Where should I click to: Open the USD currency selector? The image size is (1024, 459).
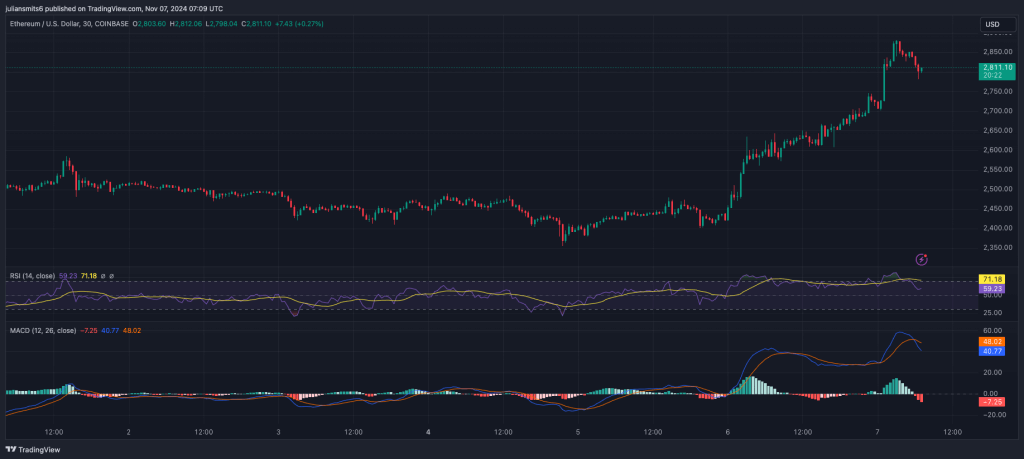pyautogui.click(x=998, y=24)
